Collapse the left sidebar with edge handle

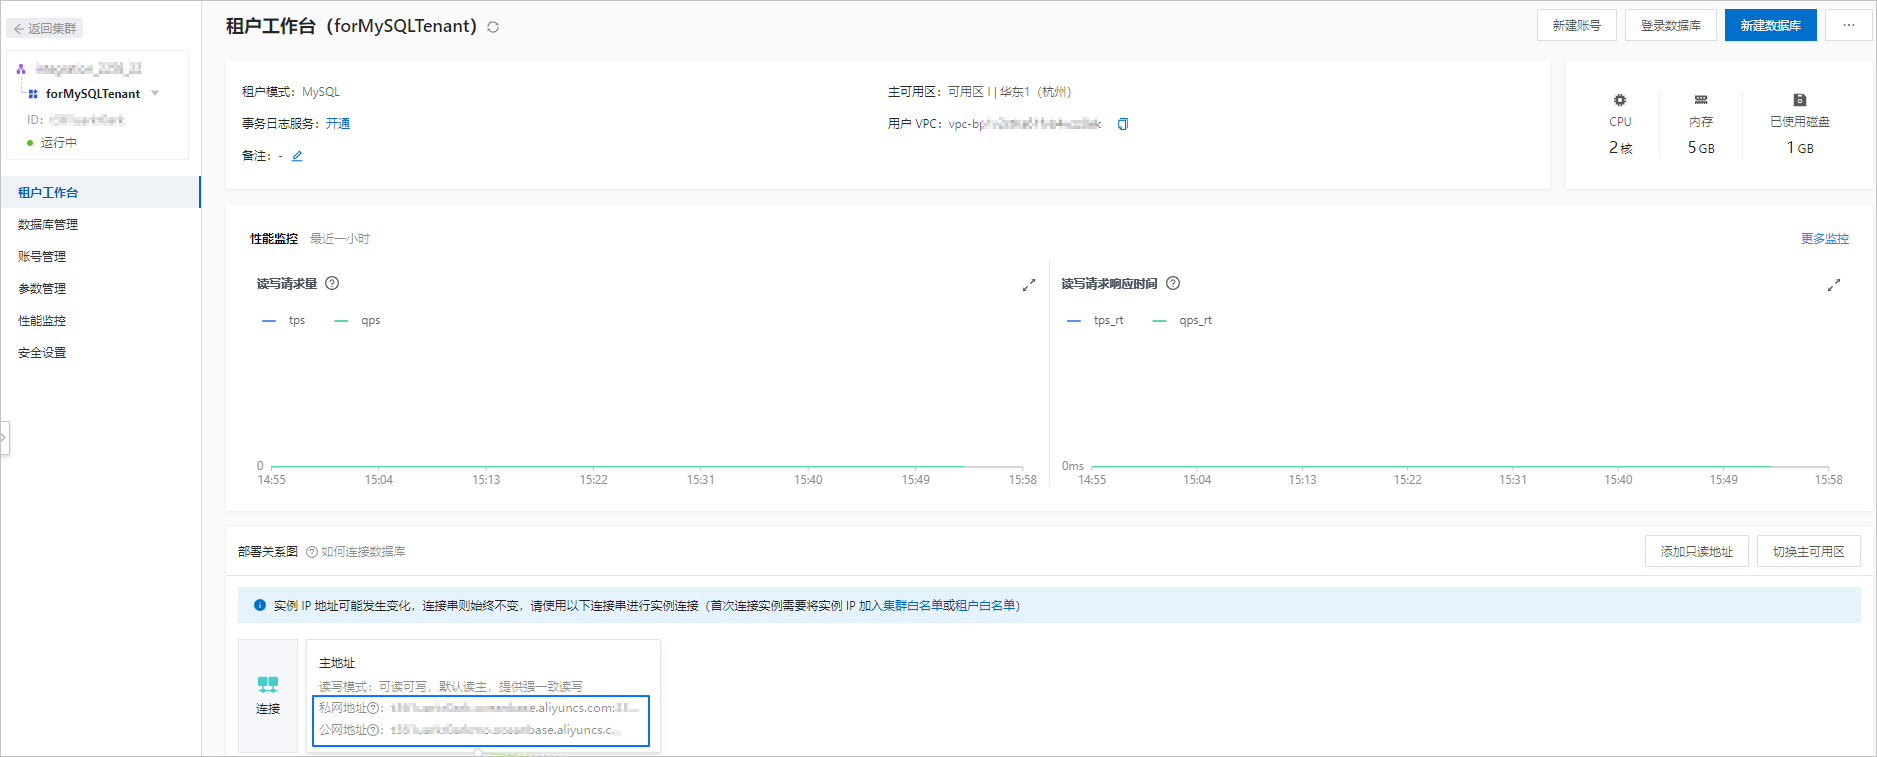4,438
